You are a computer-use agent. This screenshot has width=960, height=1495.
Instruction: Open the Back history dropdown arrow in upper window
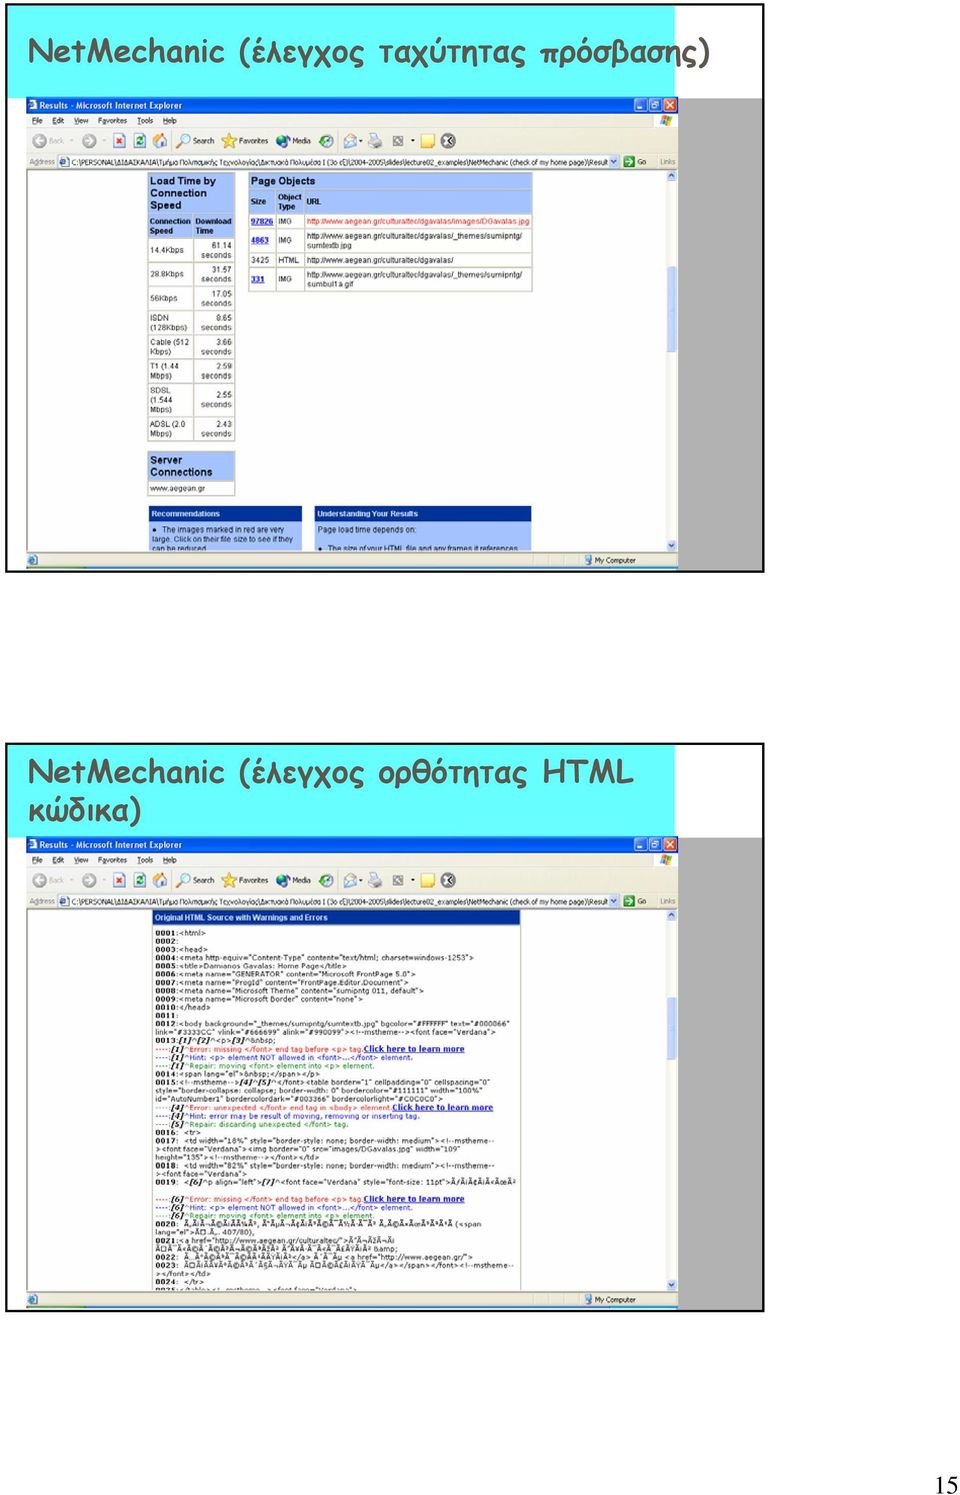[72, 141]
